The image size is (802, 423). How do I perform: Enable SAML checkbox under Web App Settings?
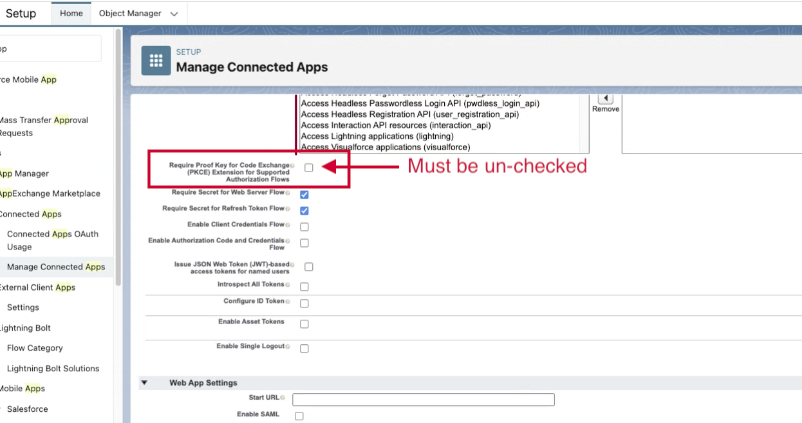(299, 416)
